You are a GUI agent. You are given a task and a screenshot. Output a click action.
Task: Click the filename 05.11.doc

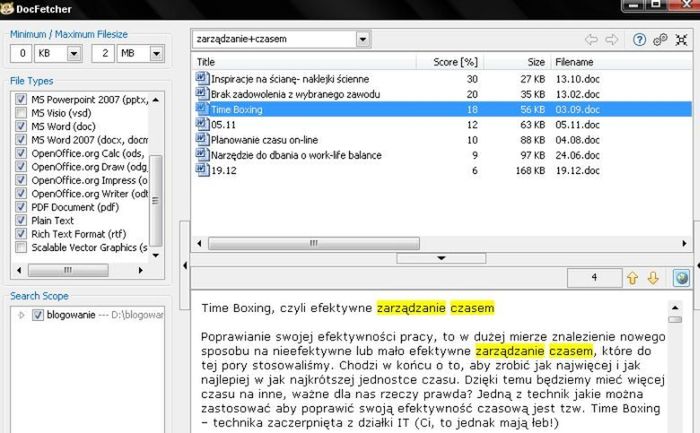[x=577, y=125]
